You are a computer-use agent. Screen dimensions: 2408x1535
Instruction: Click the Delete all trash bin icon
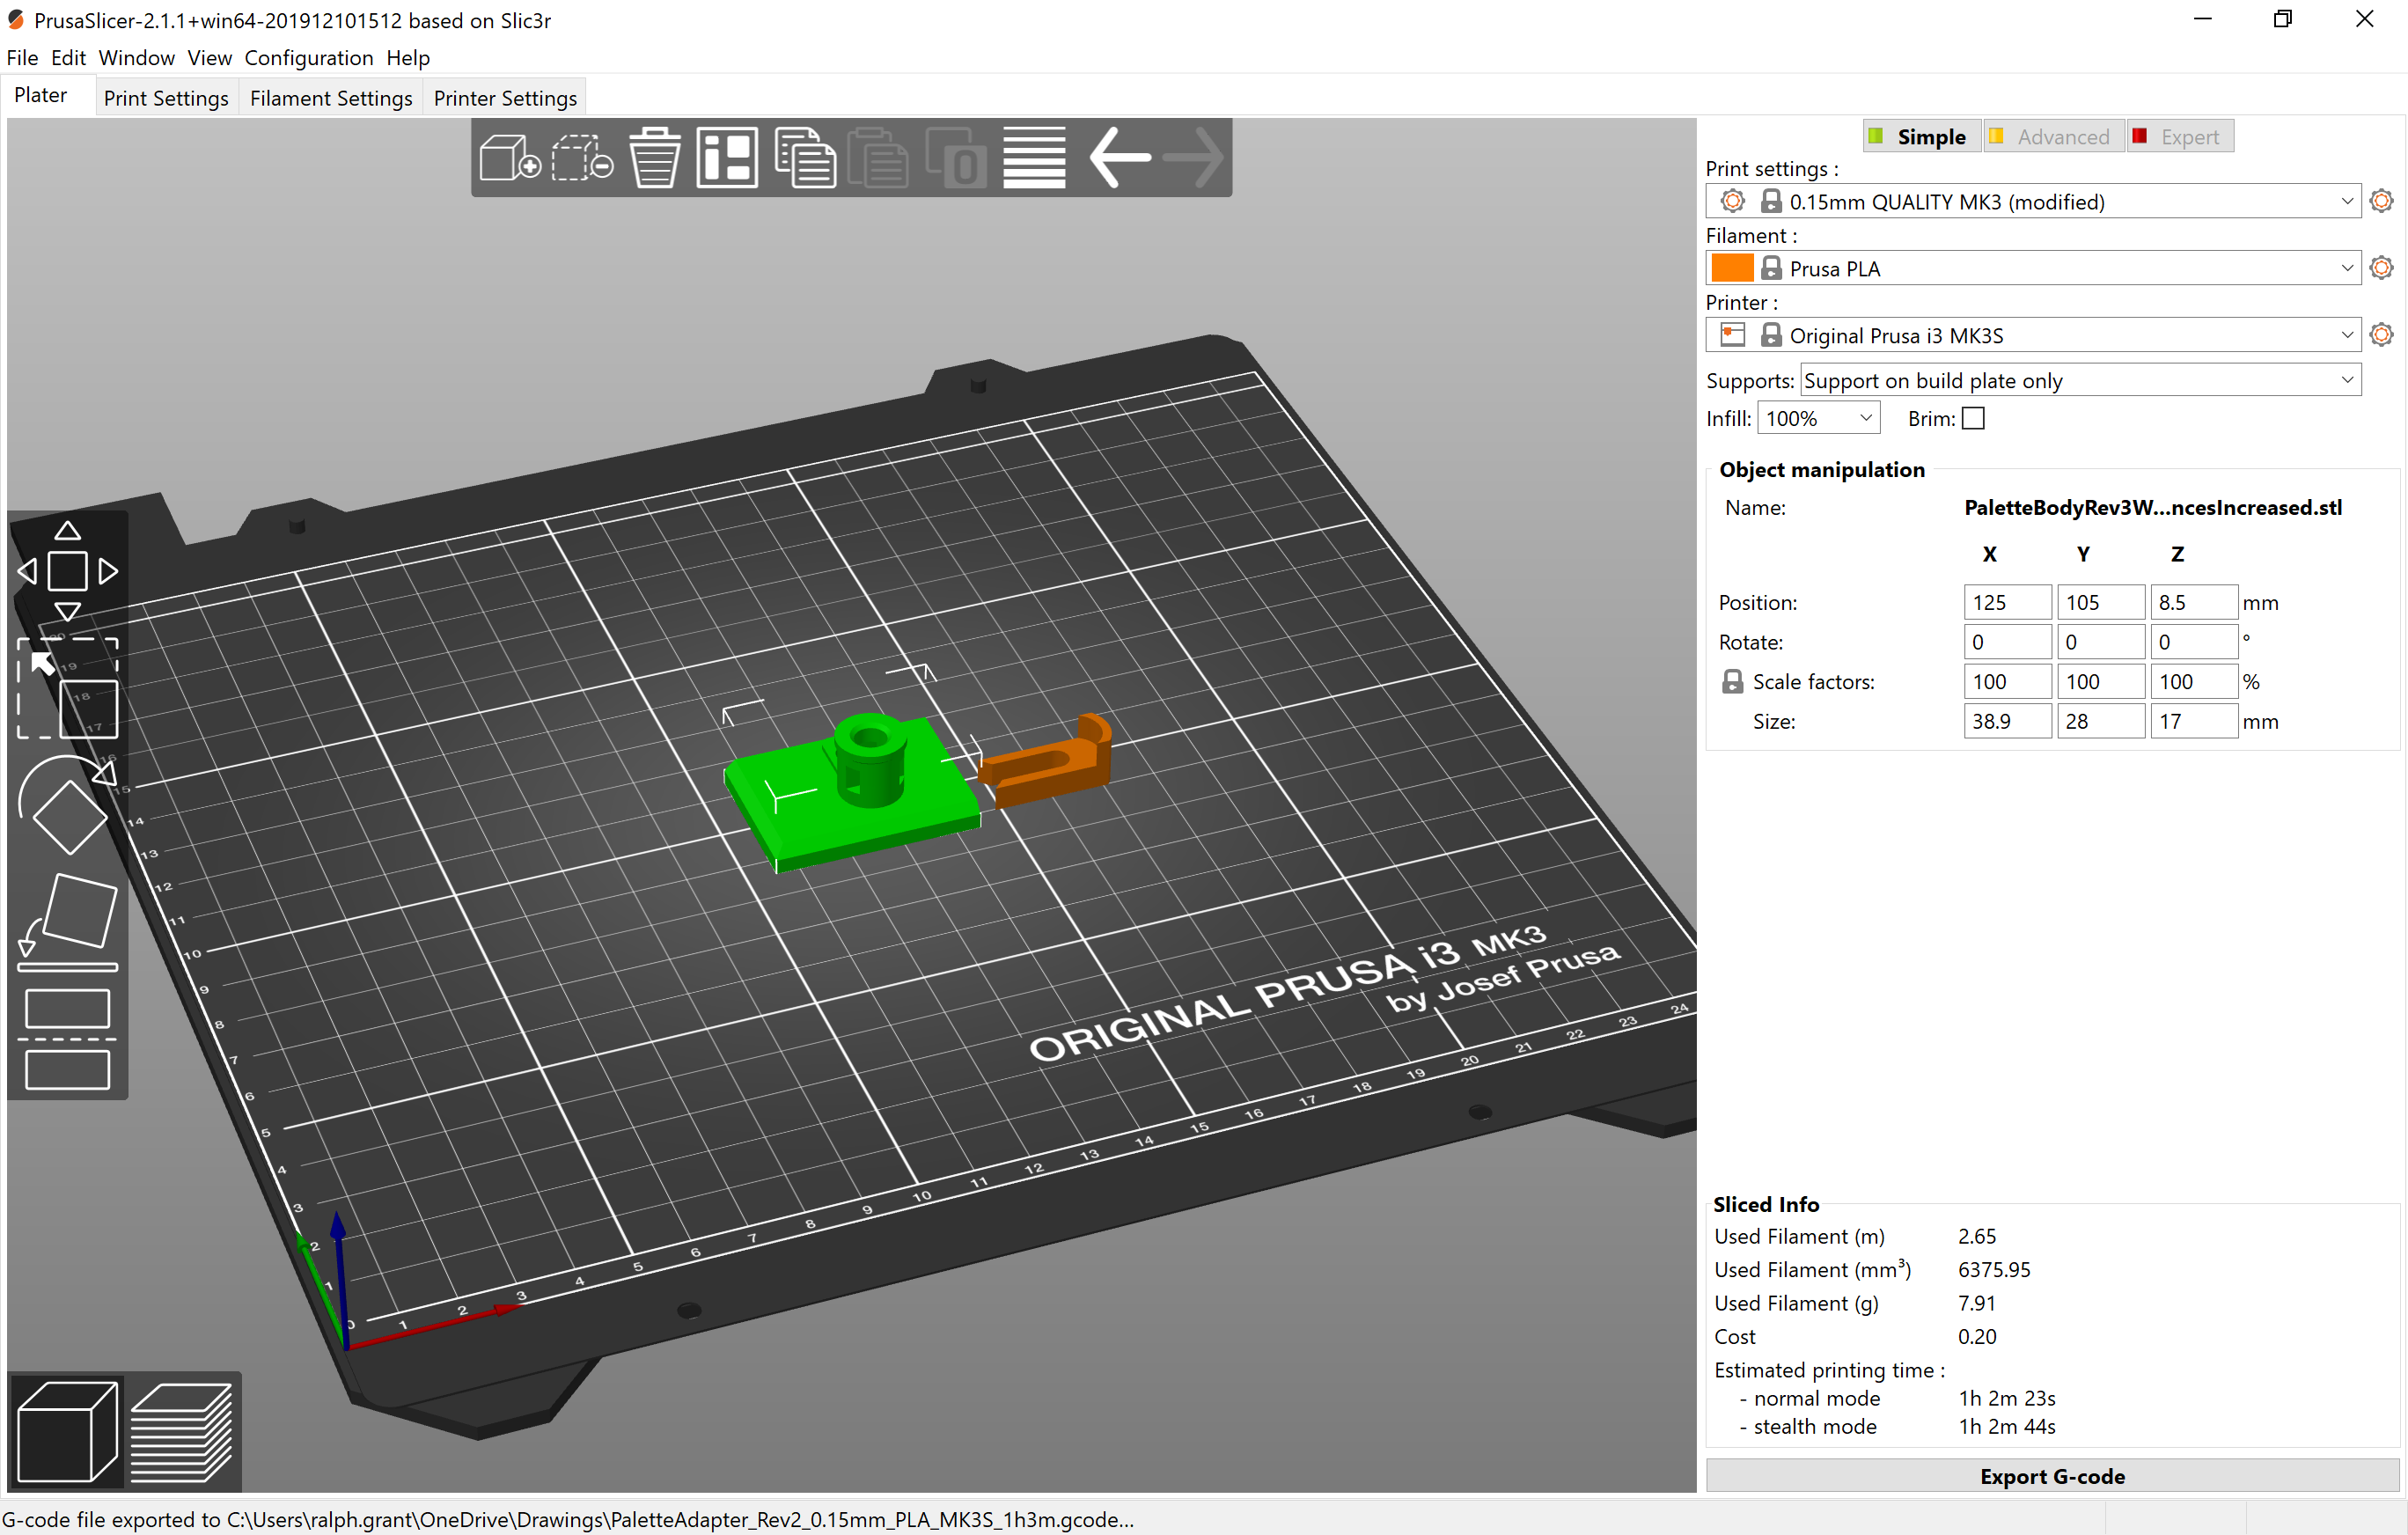coord(655,157)
